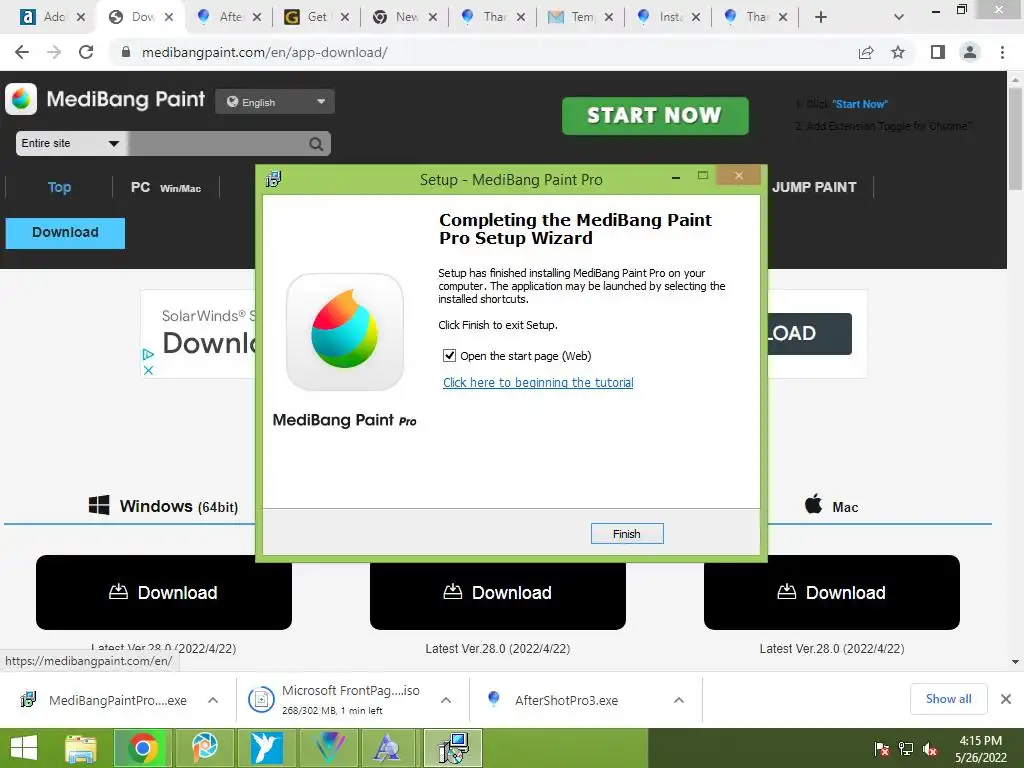Open the Chrome profile avatar
This screenshot has height=768, width=1024.
point(970,52)
